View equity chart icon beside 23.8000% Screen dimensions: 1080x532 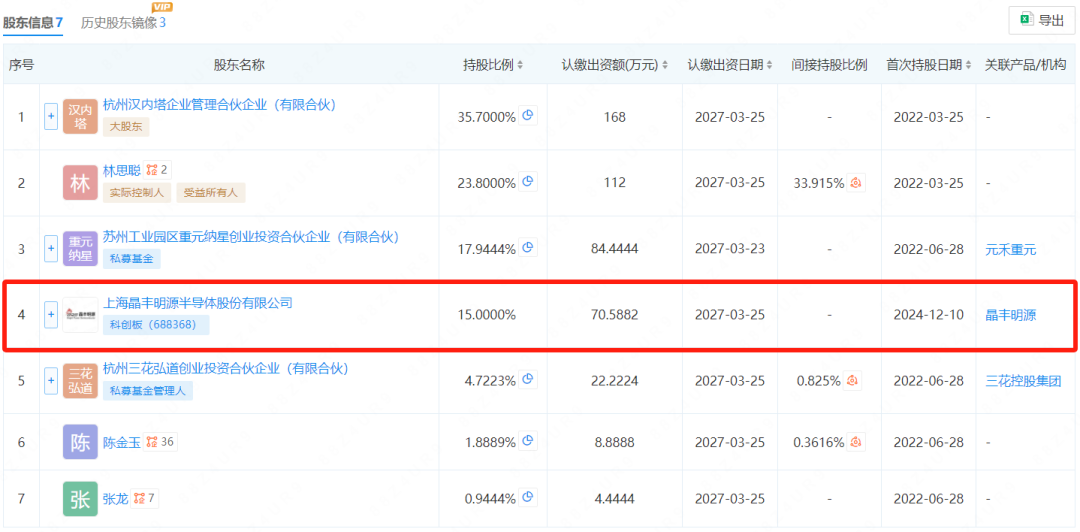click(x=528, y=182)
